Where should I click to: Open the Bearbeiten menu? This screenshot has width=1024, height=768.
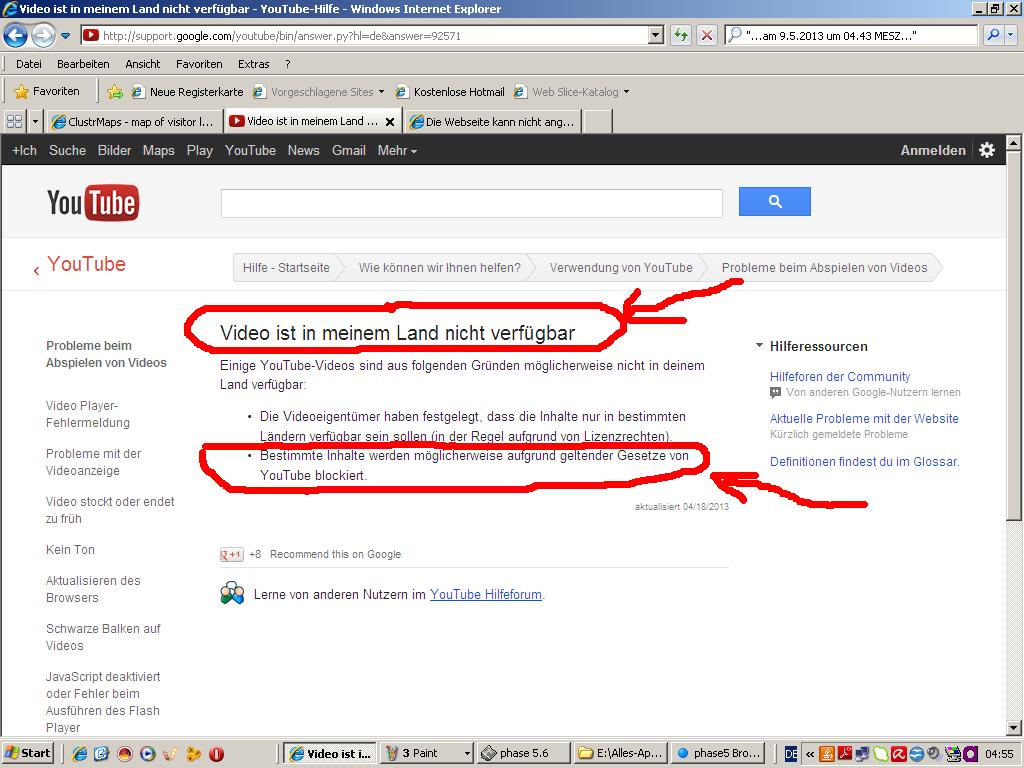click(83, 64)
